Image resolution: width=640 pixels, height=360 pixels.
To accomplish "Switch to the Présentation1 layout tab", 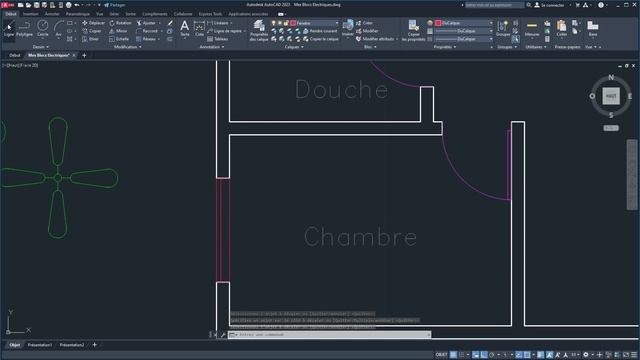I will 40,345.
